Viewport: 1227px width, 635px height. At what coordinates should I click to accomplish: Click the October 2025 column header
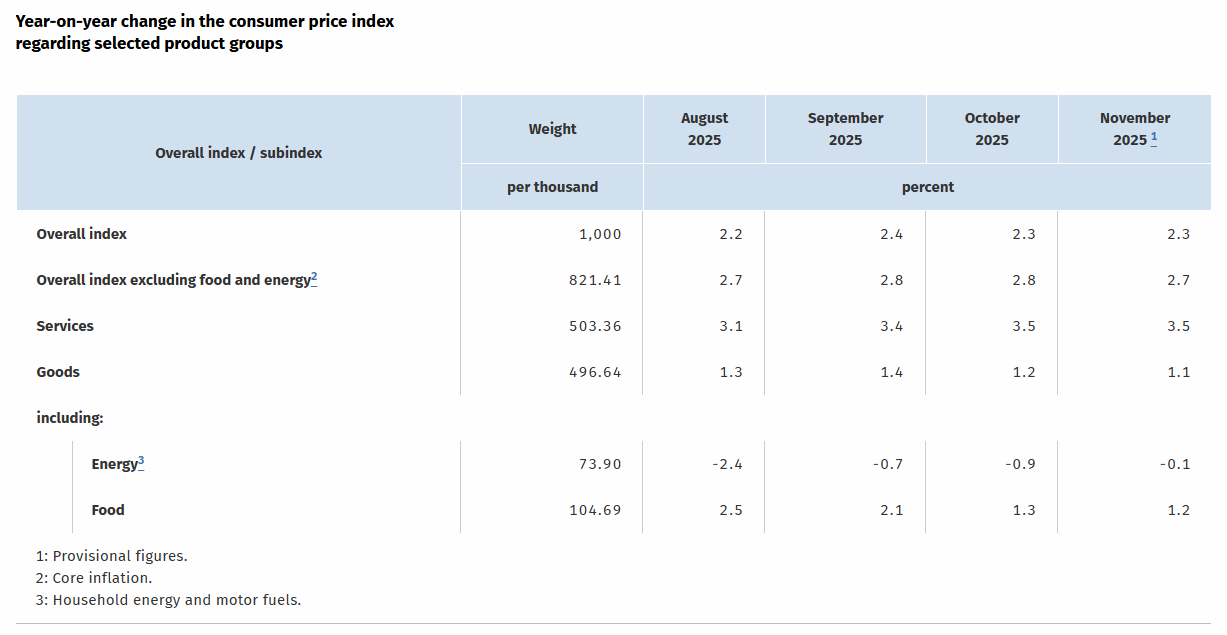click(x=991, y=129)
